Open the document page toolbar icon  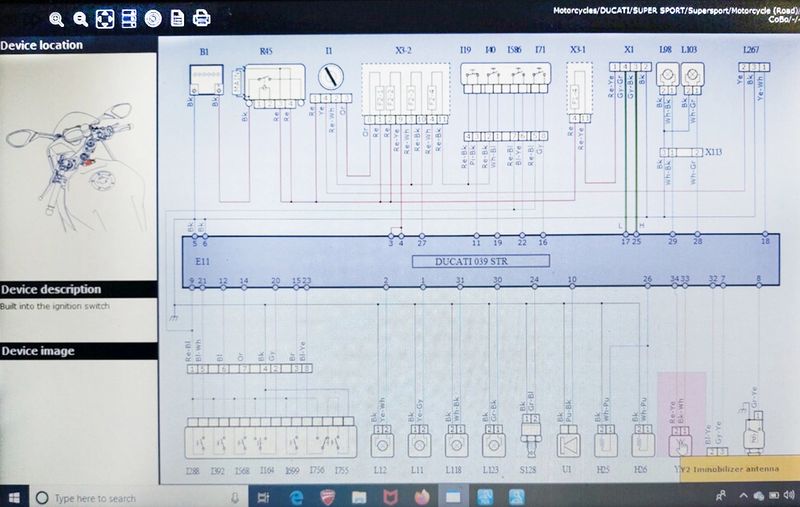click(177, 18)
